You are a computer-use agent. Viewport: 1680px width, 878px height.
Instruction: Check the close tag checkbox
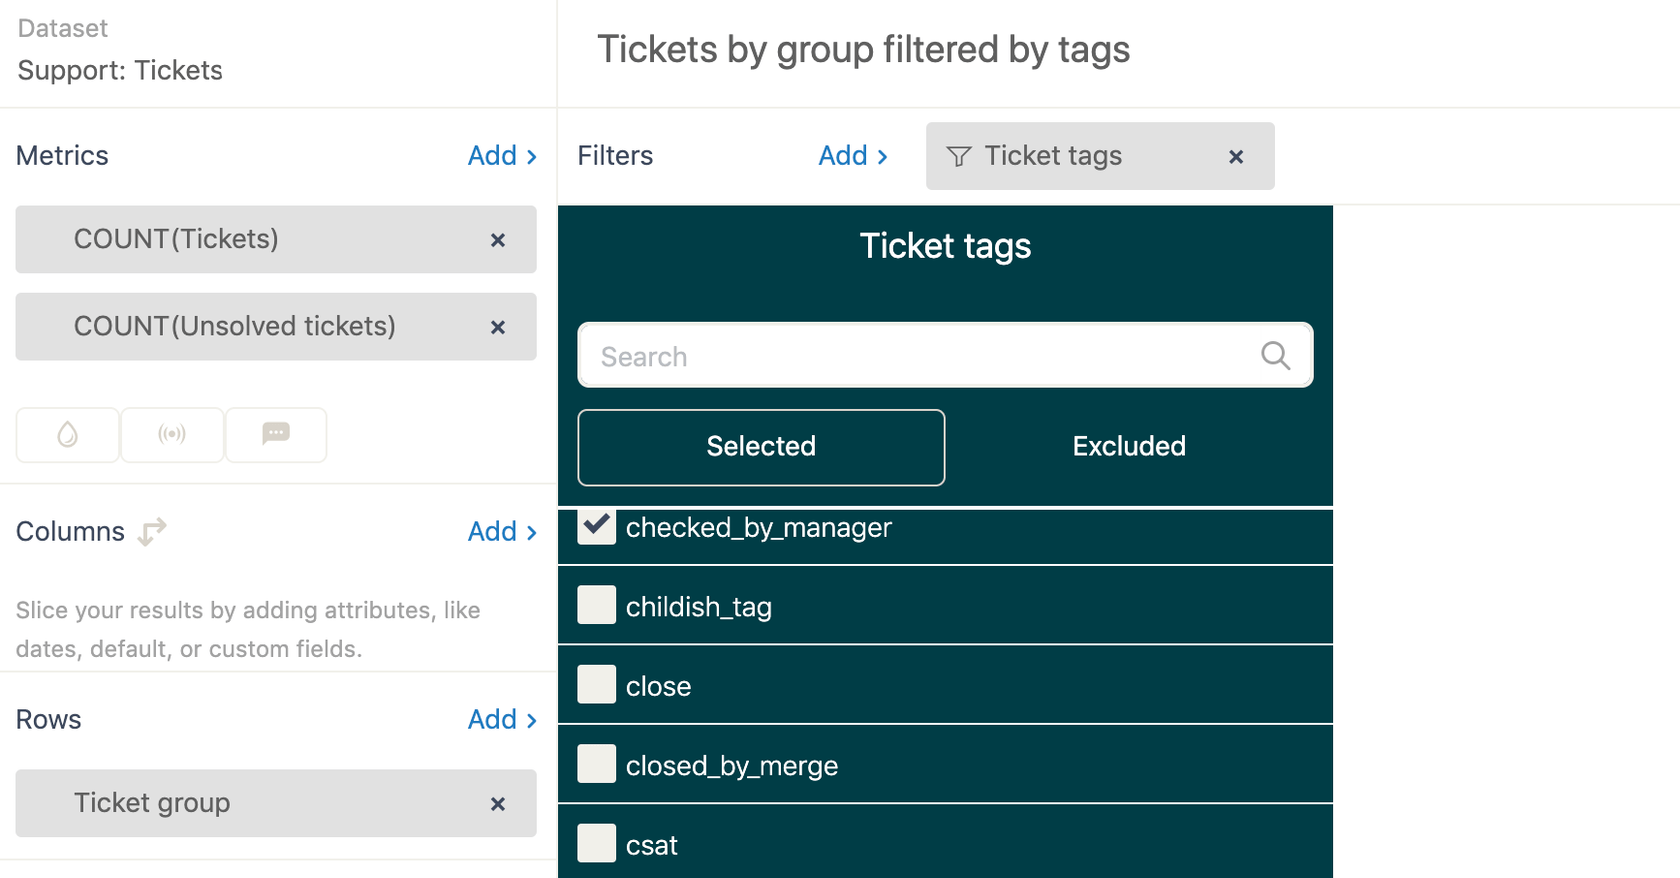[597, 684]
